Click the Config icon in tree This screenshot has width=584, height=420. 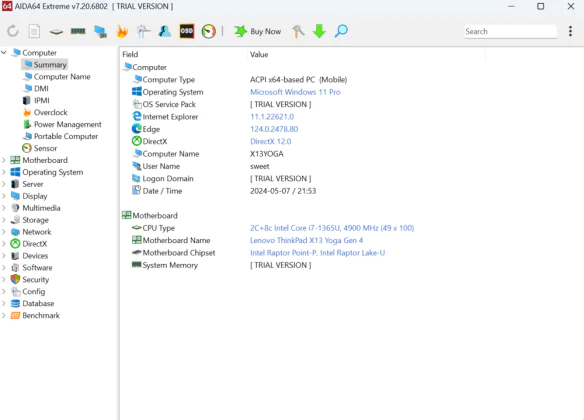coord(15,291)
